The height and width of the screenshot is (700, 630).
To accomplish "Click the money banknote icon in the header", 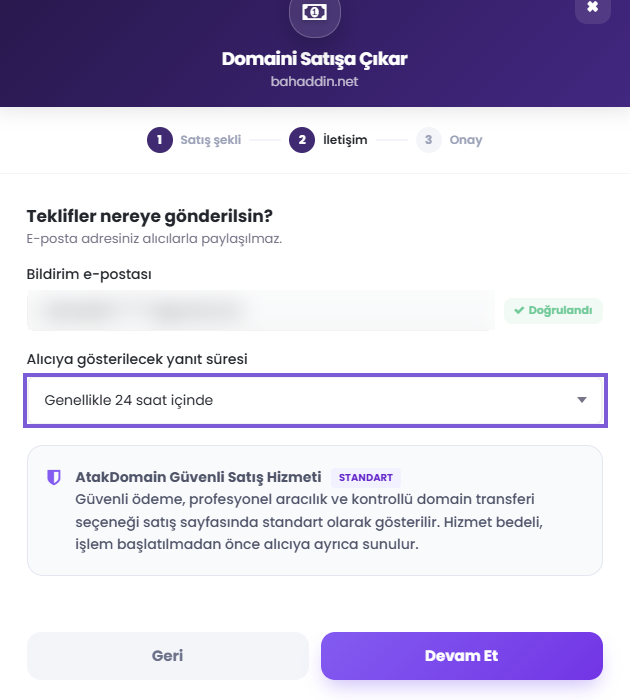I will pos(314,12).
